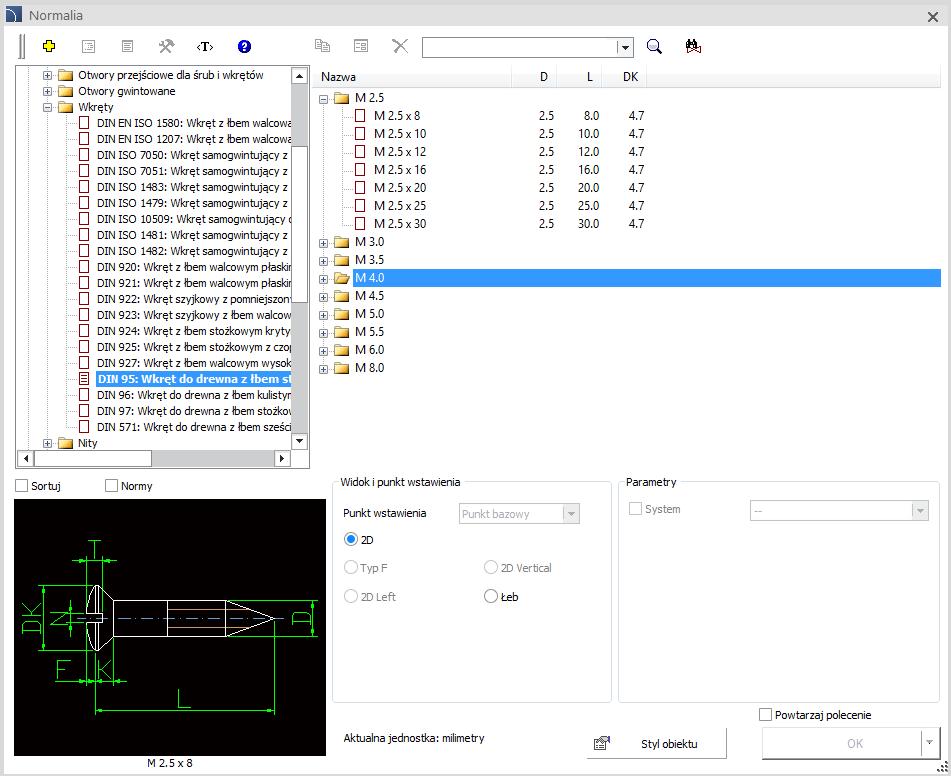Click the screw preview drawing thumbnail
Viewport: 951px width, 776px height.
point(170,627)
